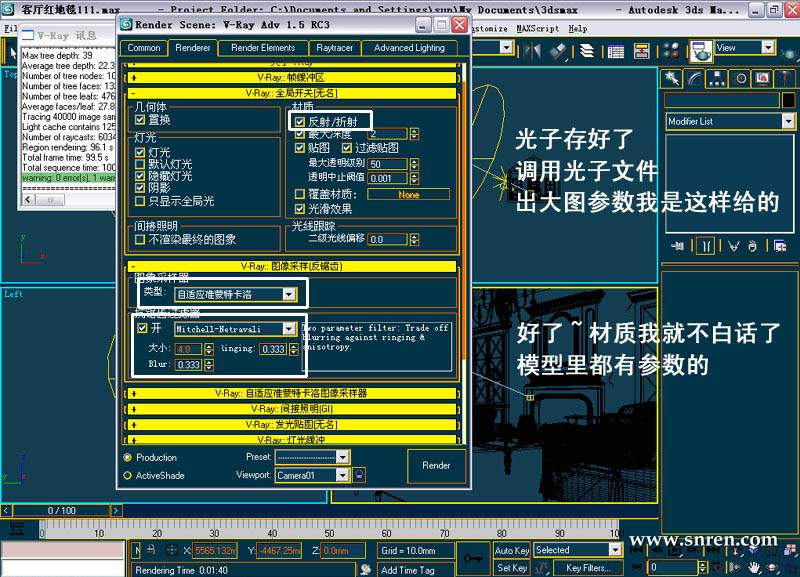Image resolution: width=800 pixels, height=577 pixels.
Task: Select the Production radio button
Action: pos(128,457)
